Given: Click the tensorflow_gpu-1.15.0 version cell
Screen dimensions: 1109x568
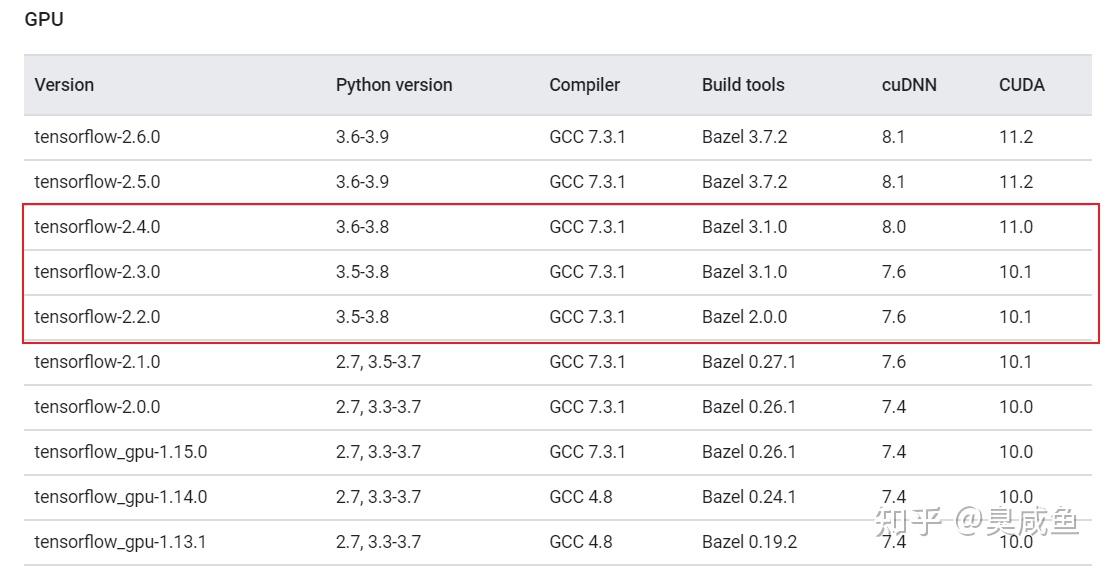Looking at the screenshot, I should (x=120, y=452).
